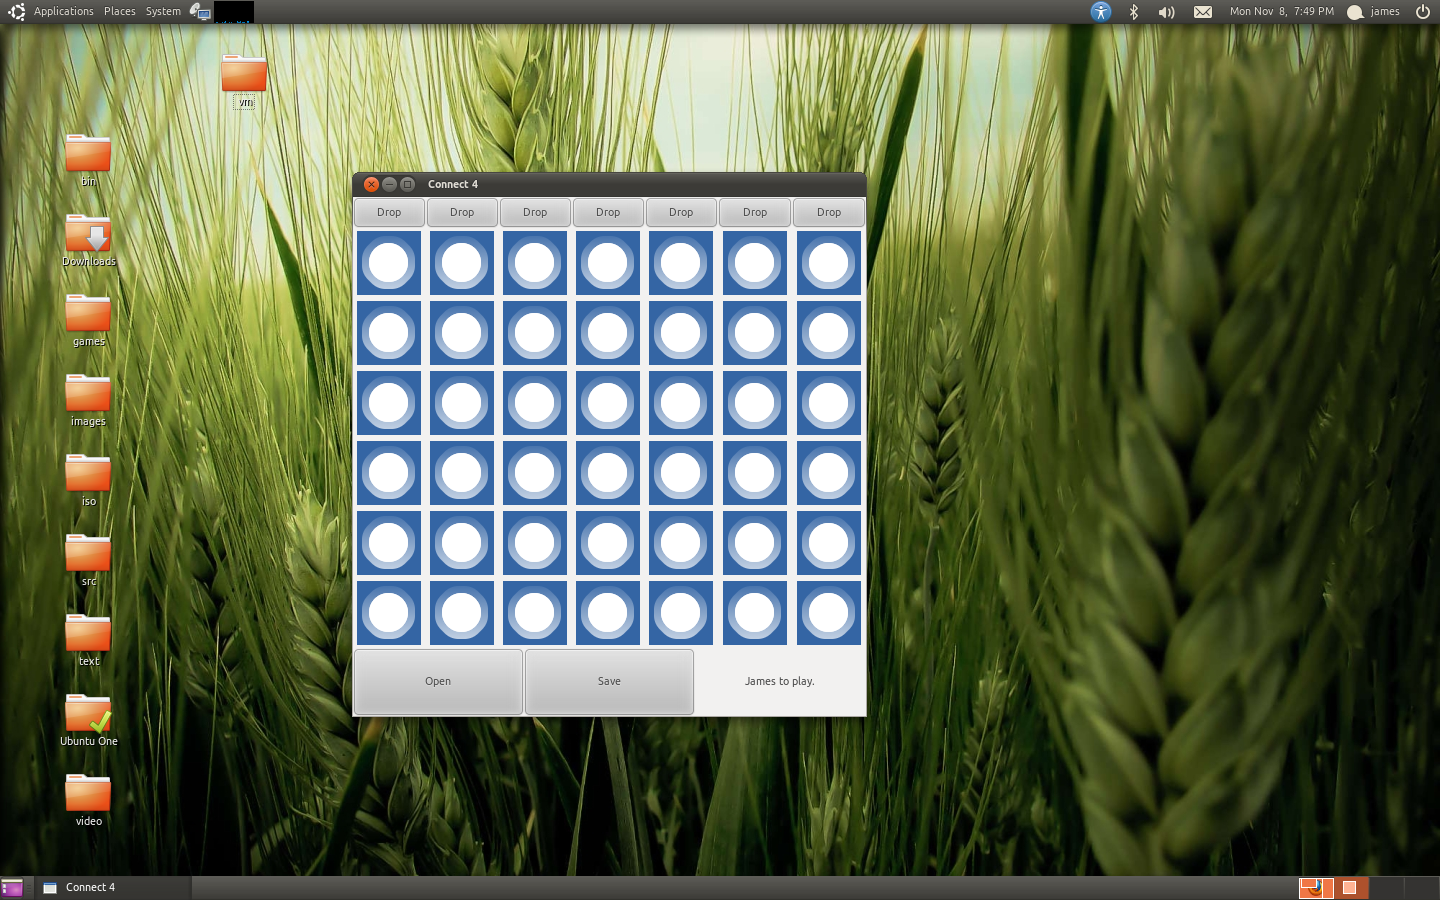1440x900 pixels.
Task: Open the System menu
Action: pyautogui.click(x=163, y=12)
